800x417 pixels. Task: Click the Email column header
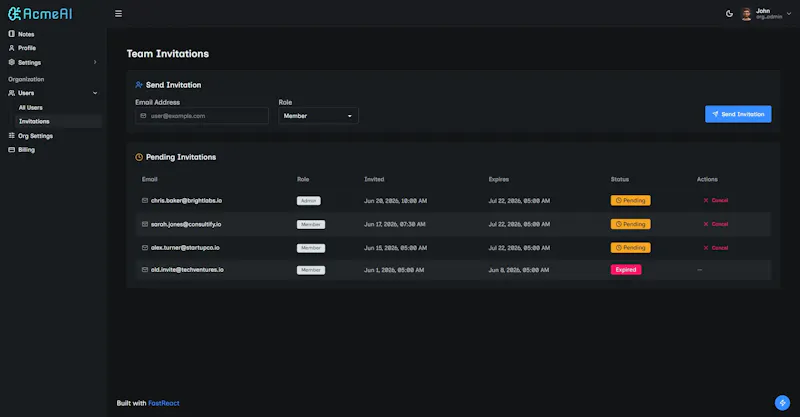tap(149, 179)
